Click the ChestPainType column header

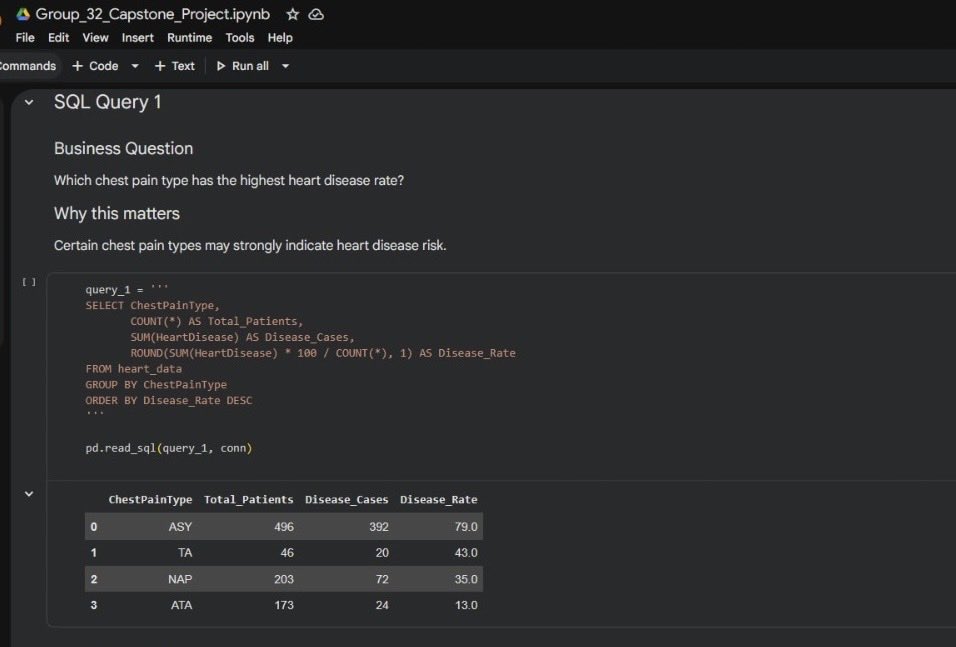[x=150, y=499]
